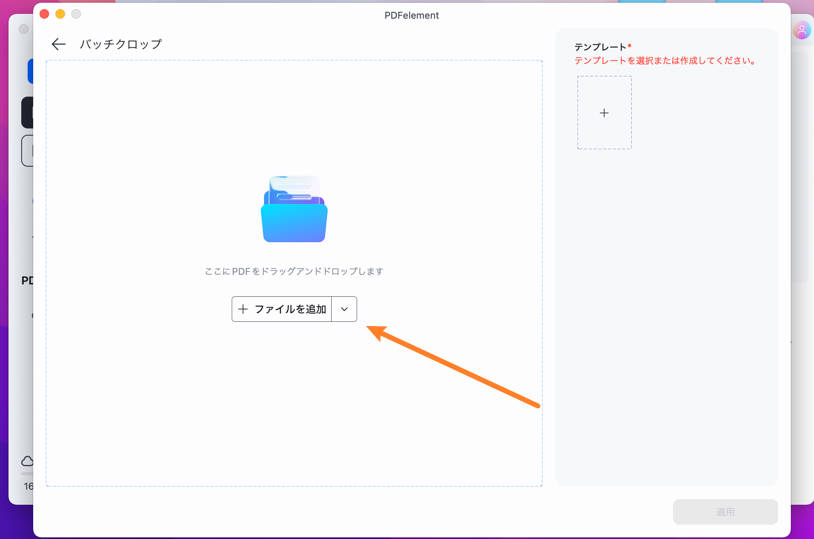The image size is (814, 539).
Task: Click the PDFelement window title
Action: (x=411, y=15)
